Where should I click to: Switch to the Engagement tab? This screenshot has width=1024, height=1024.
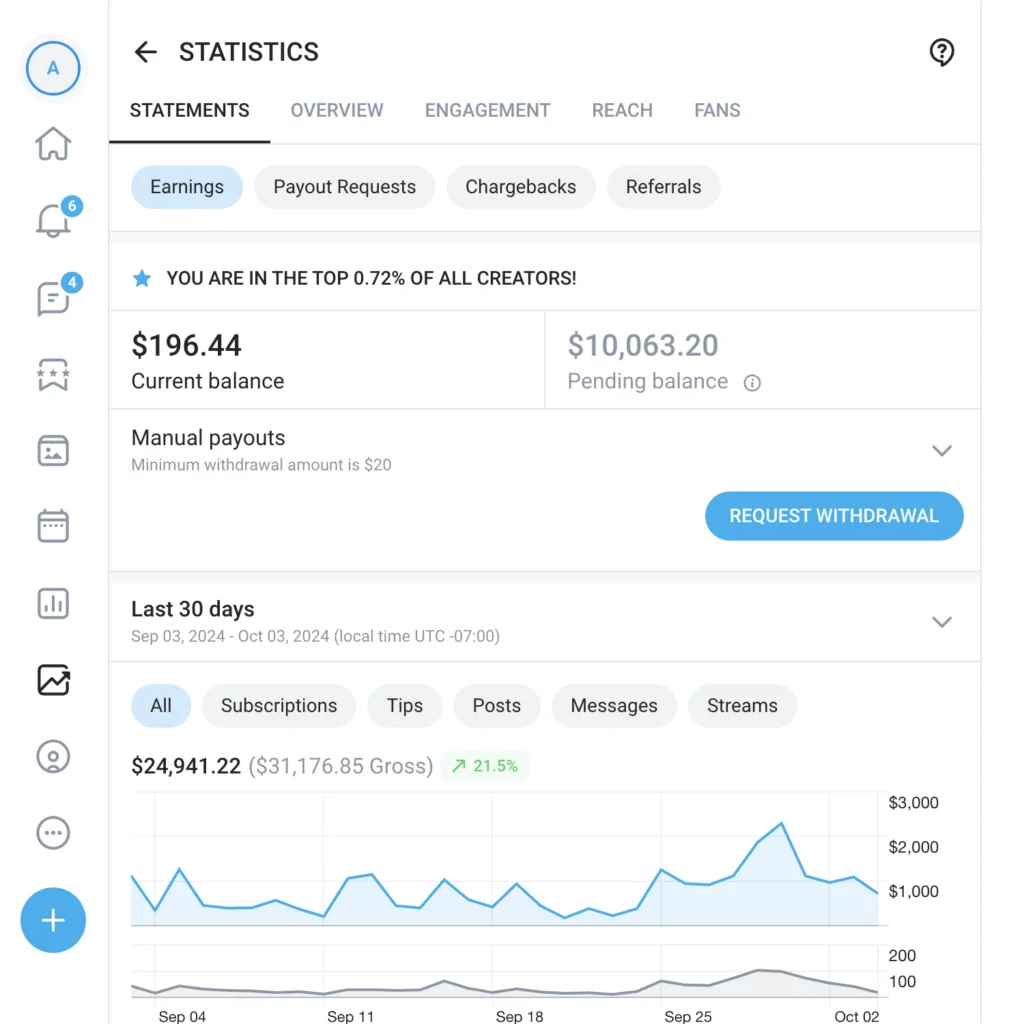tap(487, 110)
